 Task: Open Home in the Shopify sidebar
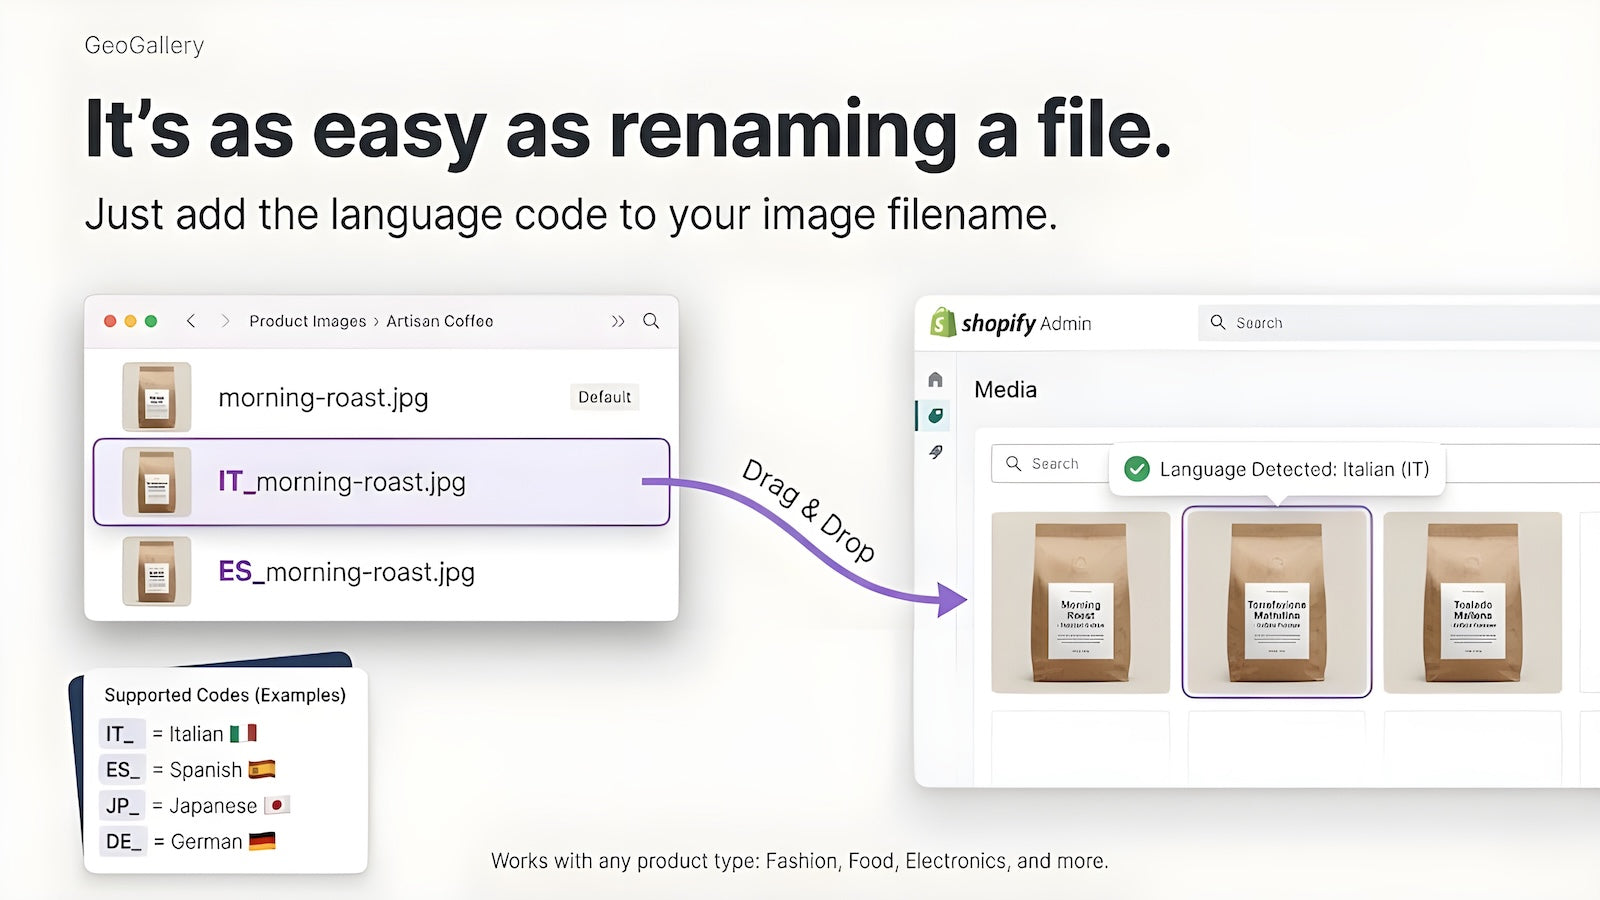935,380
